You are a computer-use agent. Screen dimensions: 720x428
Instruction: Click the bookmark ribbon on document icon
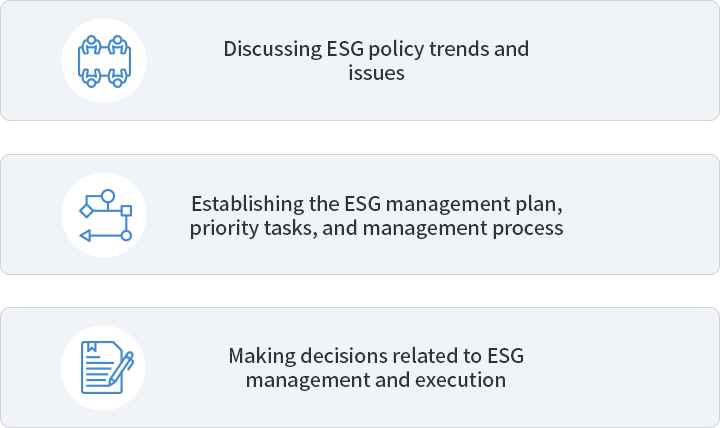91,348
